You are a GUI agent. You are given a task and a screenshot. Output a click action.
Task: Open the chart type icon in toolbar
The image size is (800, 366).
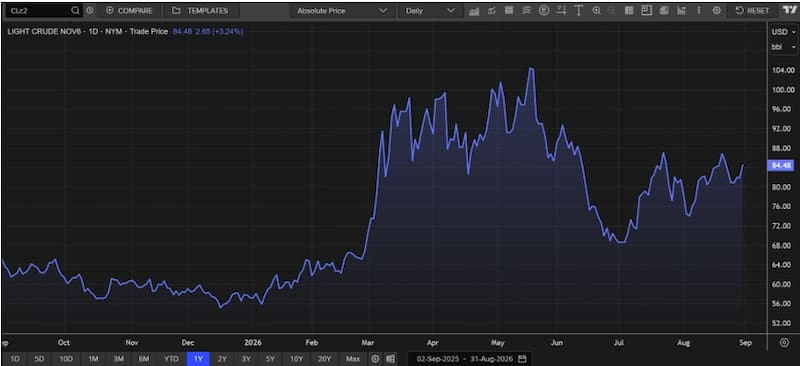pyautogui.click(x=474, y=11)
